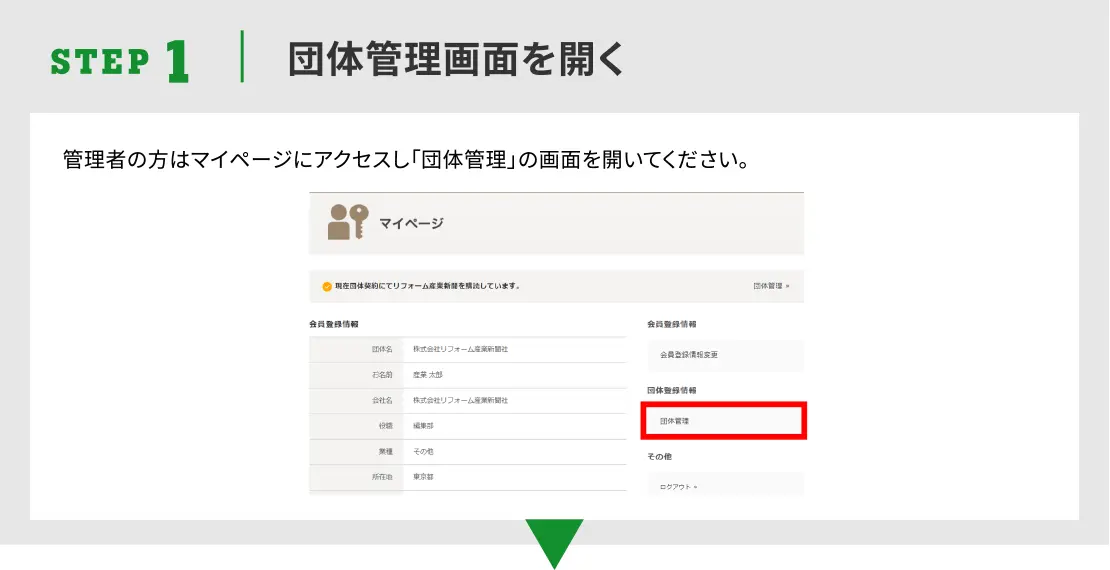Click the 団体登録情報 sidebar heading
Screen dimensions: 1110x570
click(672, 391)
